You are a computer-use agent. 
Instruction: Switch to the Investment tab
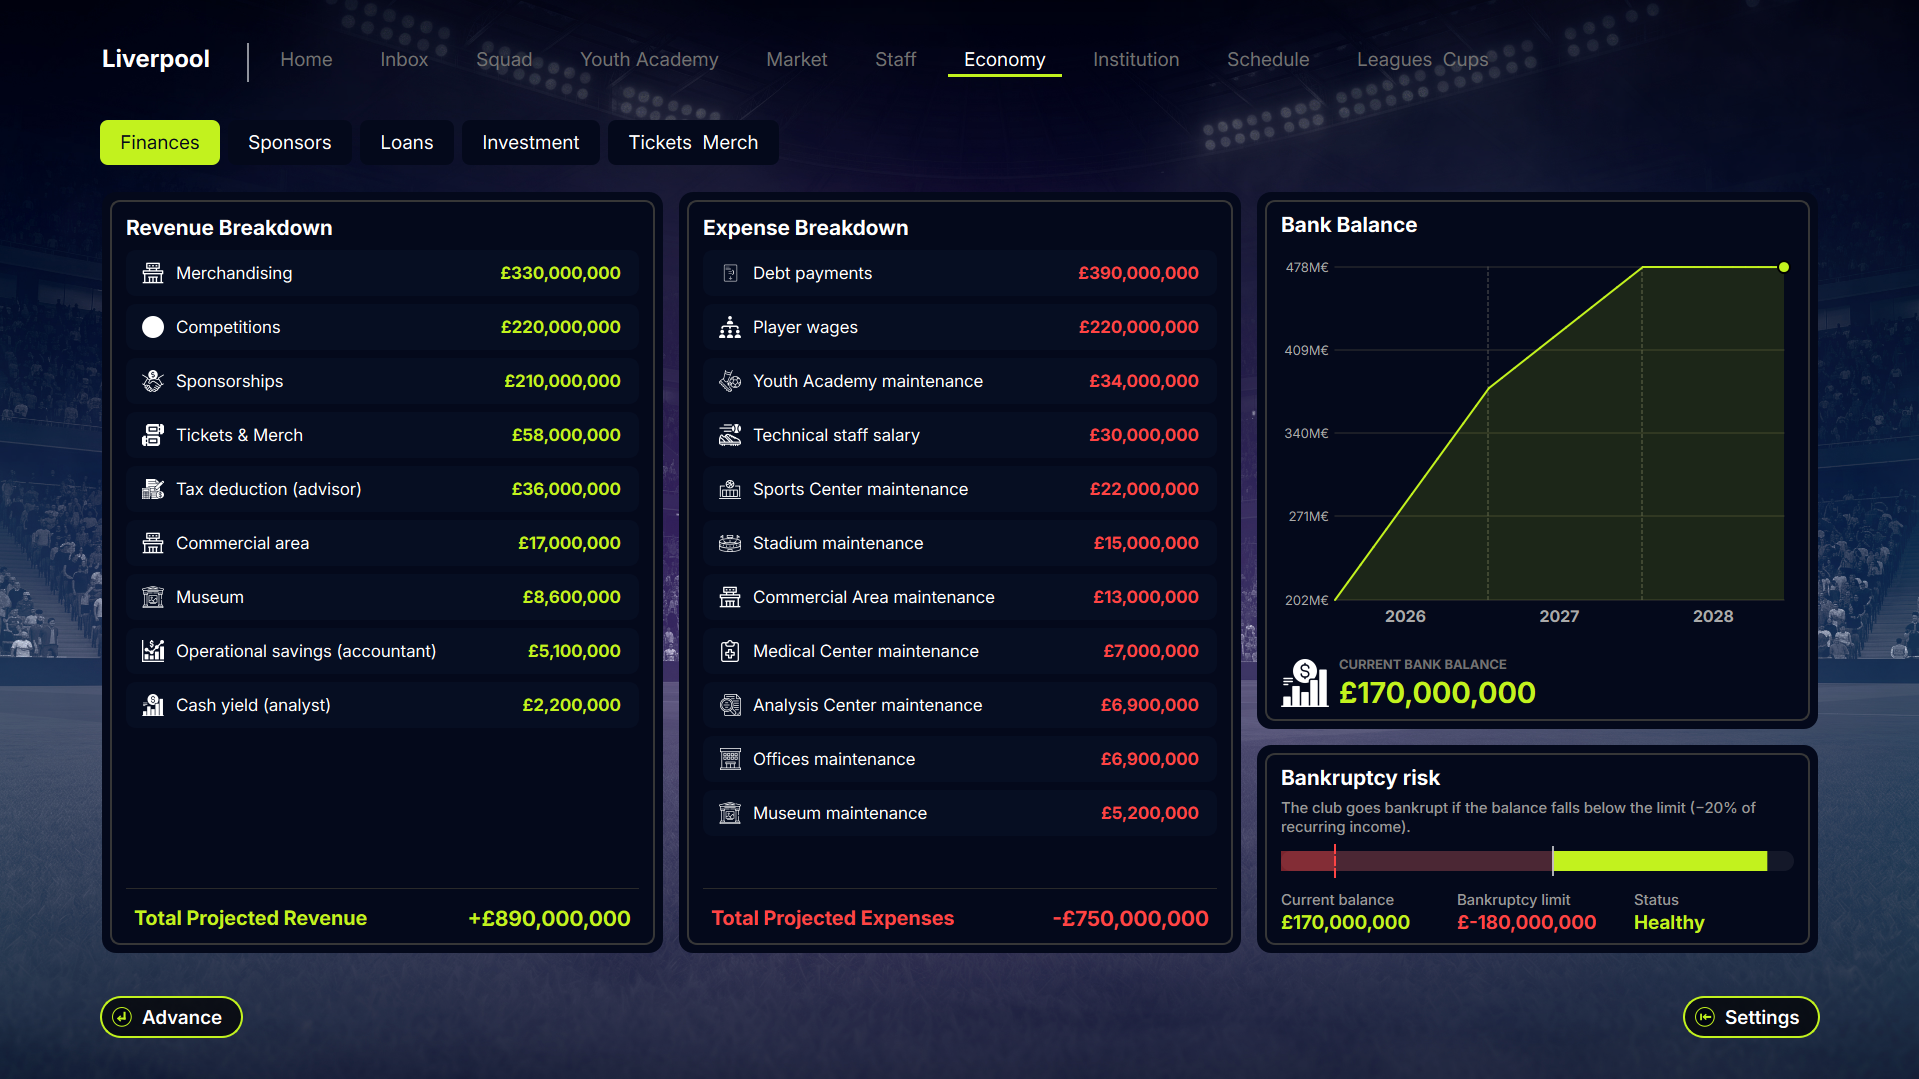tap(531, 142)
